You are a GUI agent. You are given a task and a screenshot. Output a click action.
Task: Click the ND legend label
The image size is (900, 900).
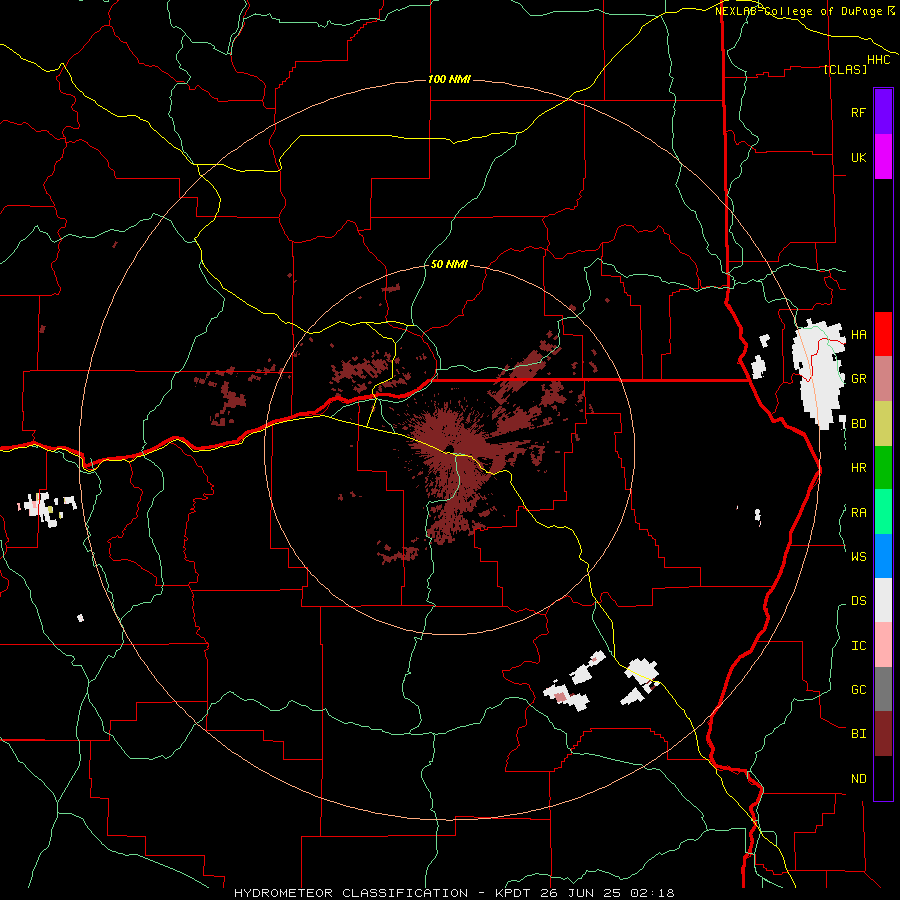click(x=859, y=779)
